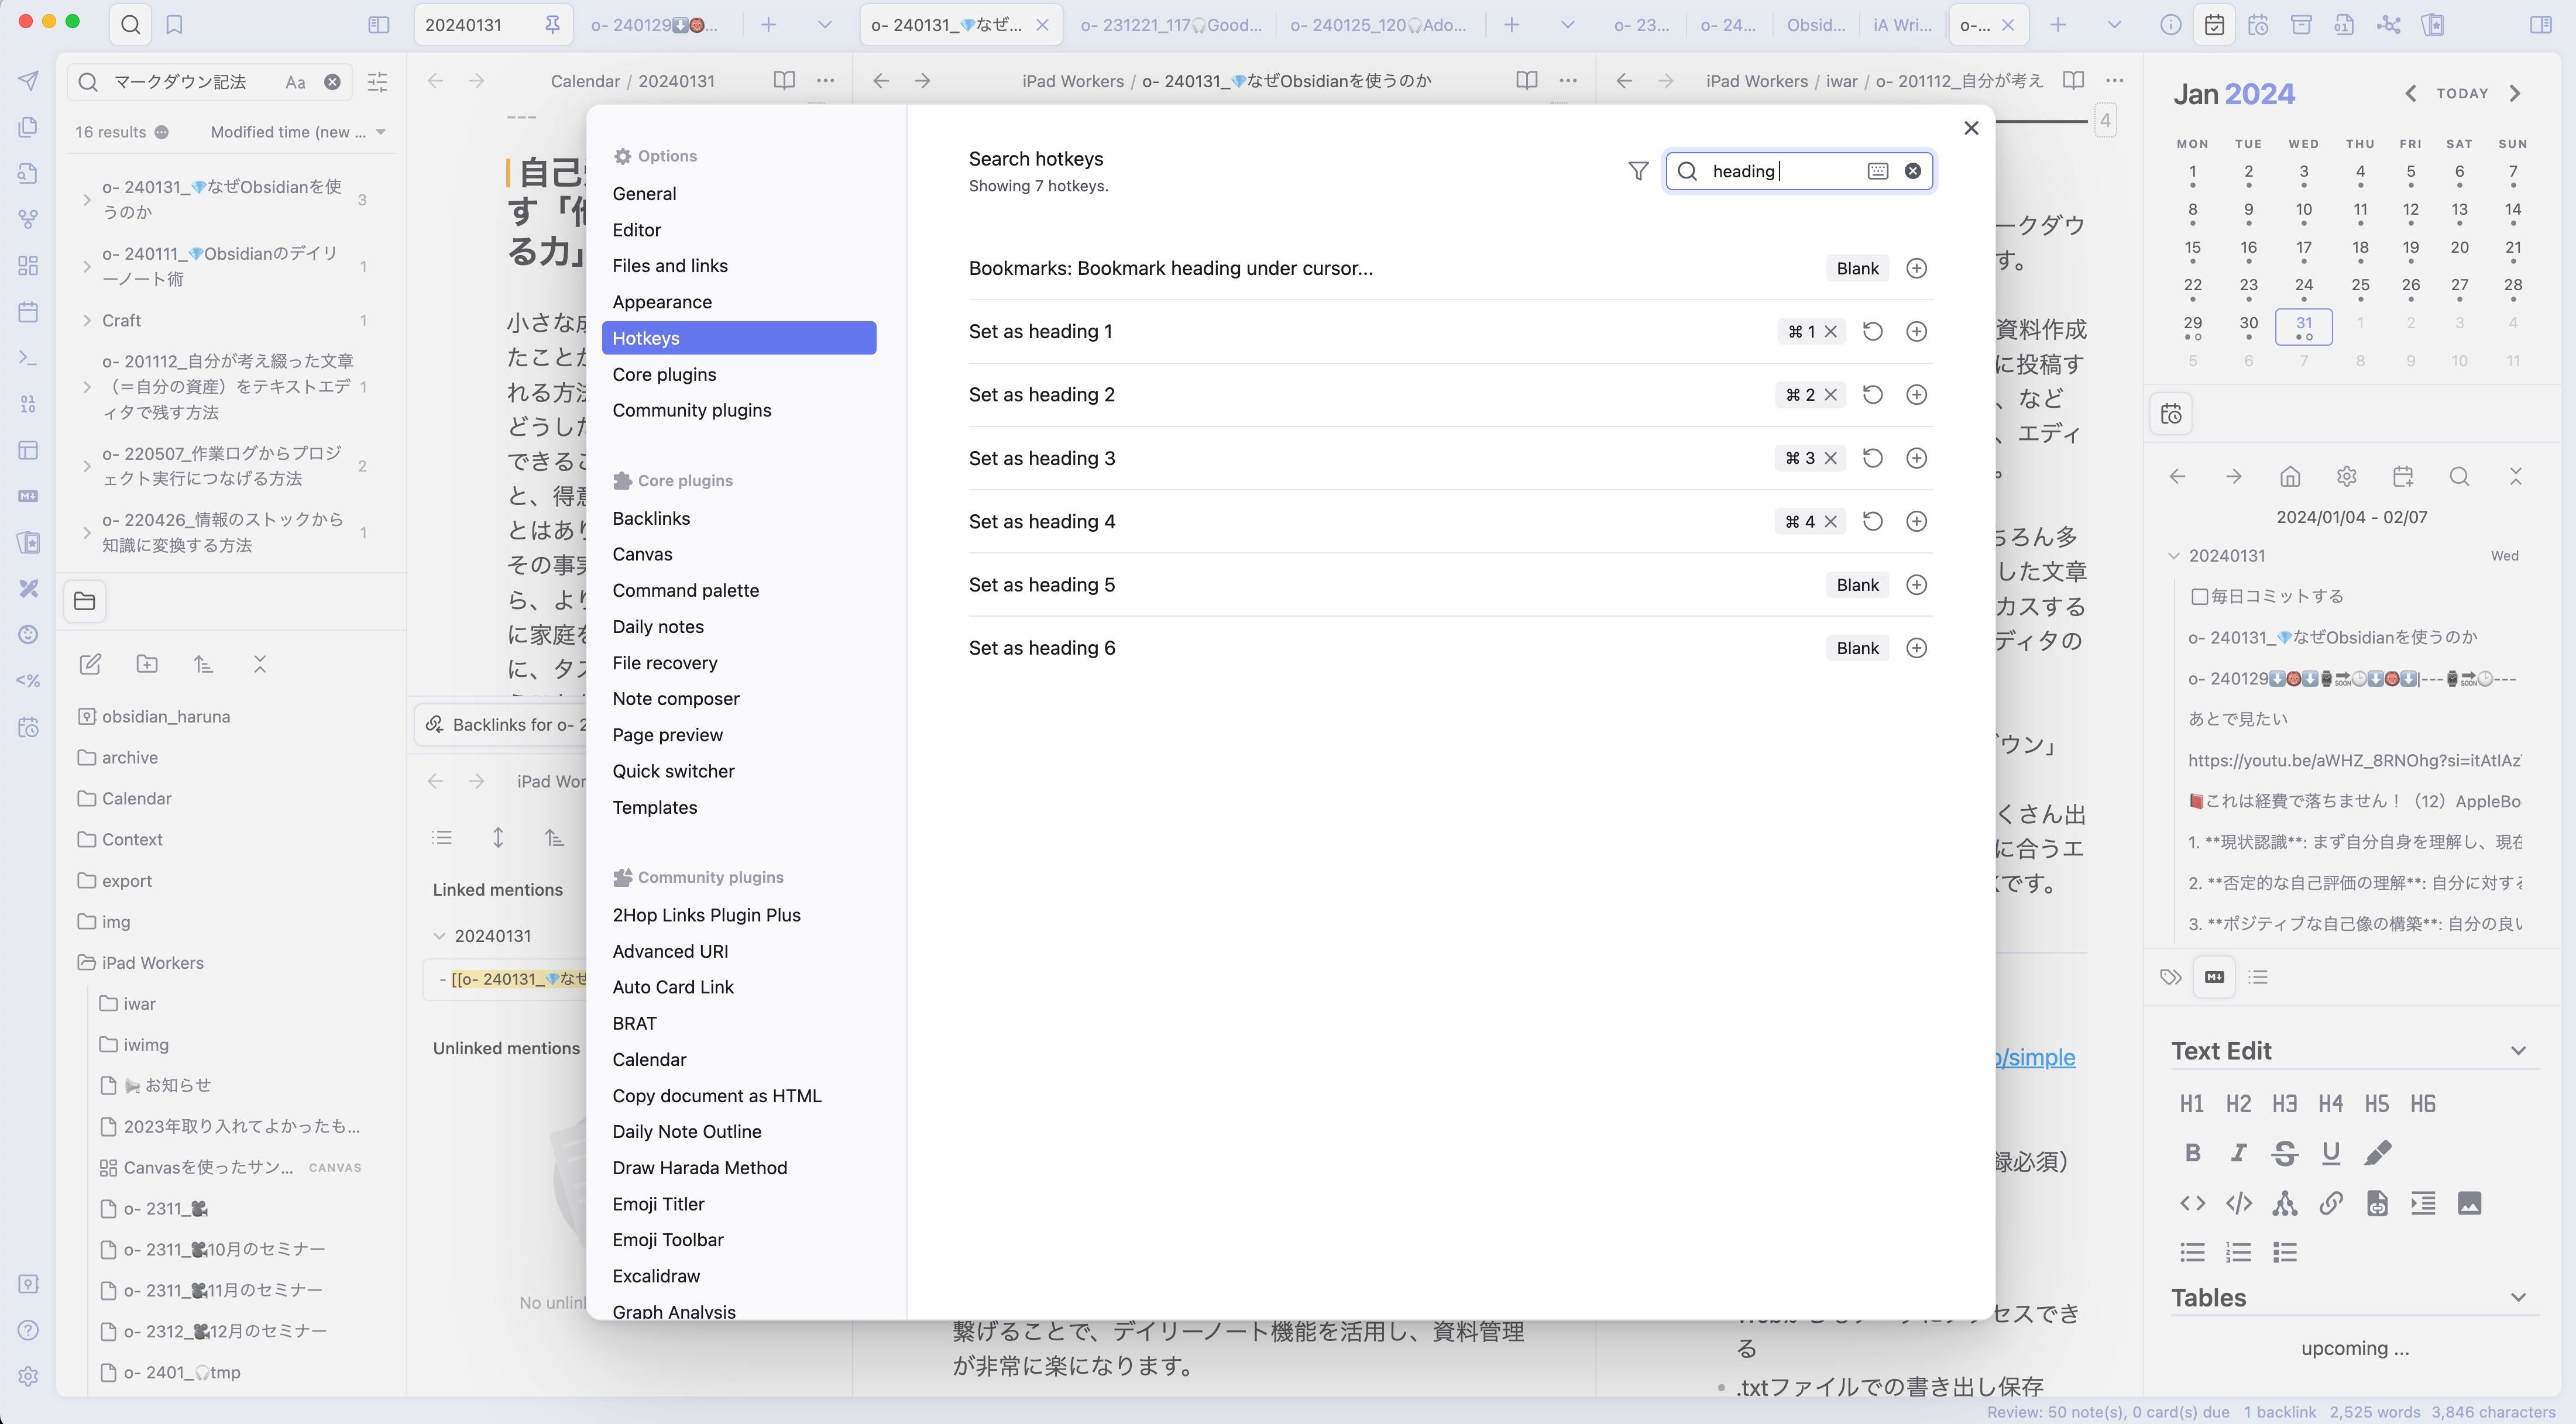Open Community plugins settings section
The width and height of the screenshot is (2576, 1424).
pyautogui.click(x=739, y=410)
